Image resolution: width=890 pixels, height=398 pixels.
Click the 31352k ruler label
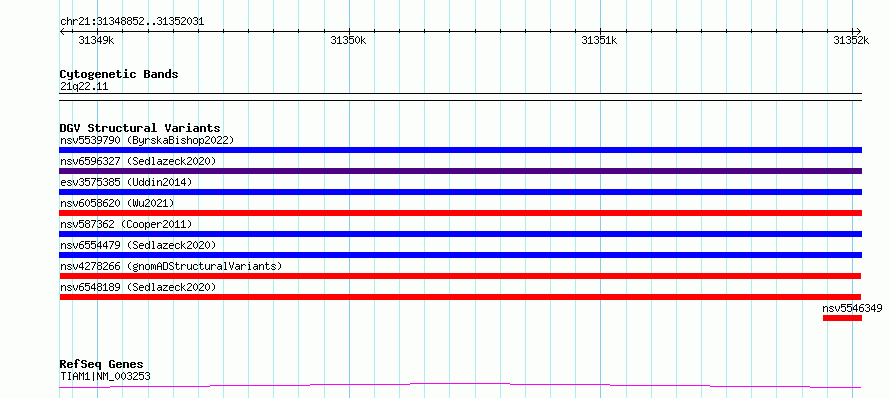pyautogui.click(x=851, y=40)
